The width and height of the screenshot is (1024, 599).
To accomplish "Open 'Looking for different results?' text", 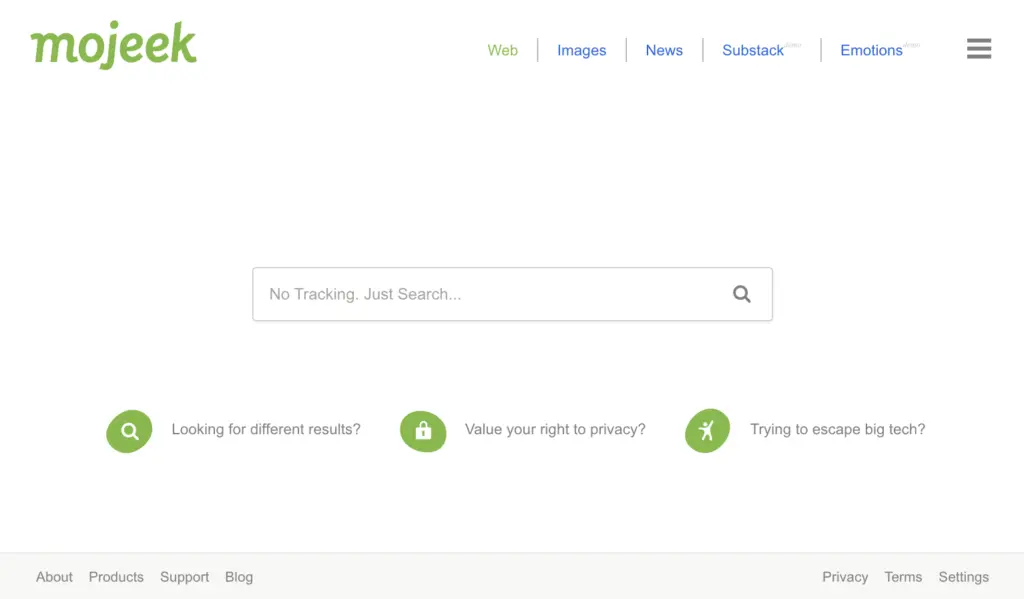I will (266, 429).
